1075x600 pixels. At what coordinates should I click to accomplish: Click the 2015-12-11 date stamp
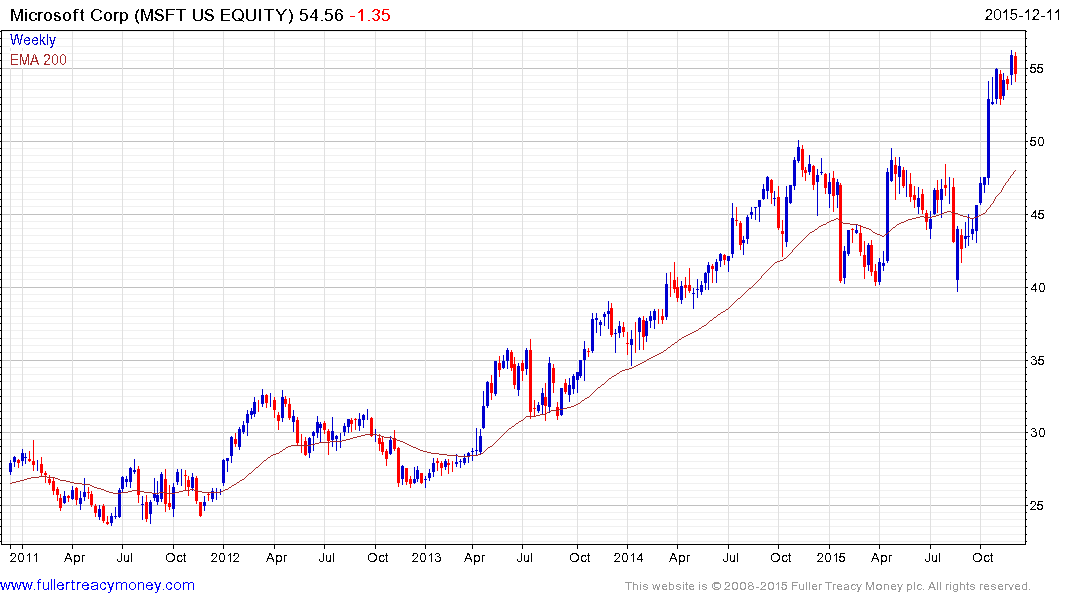coord(1027,16)
